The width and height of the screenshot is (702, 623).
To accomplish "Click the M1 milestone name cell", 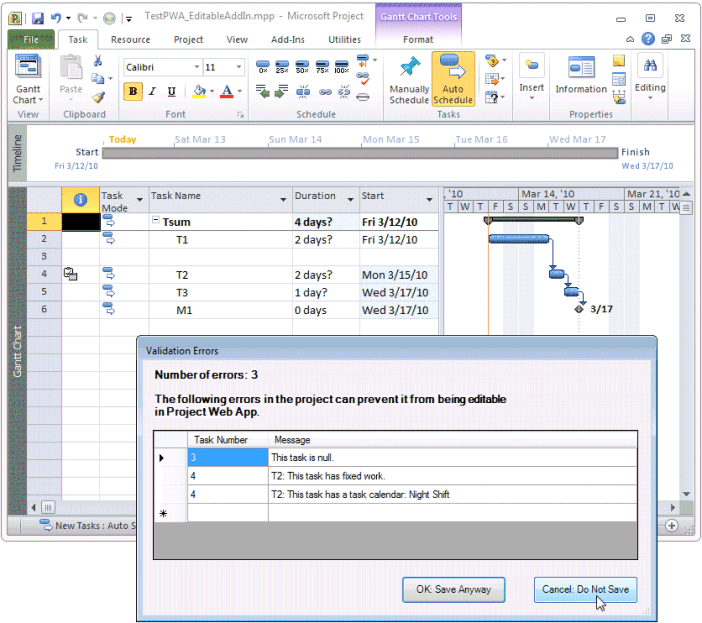I will pyautogui.click(x=221, y=310).
